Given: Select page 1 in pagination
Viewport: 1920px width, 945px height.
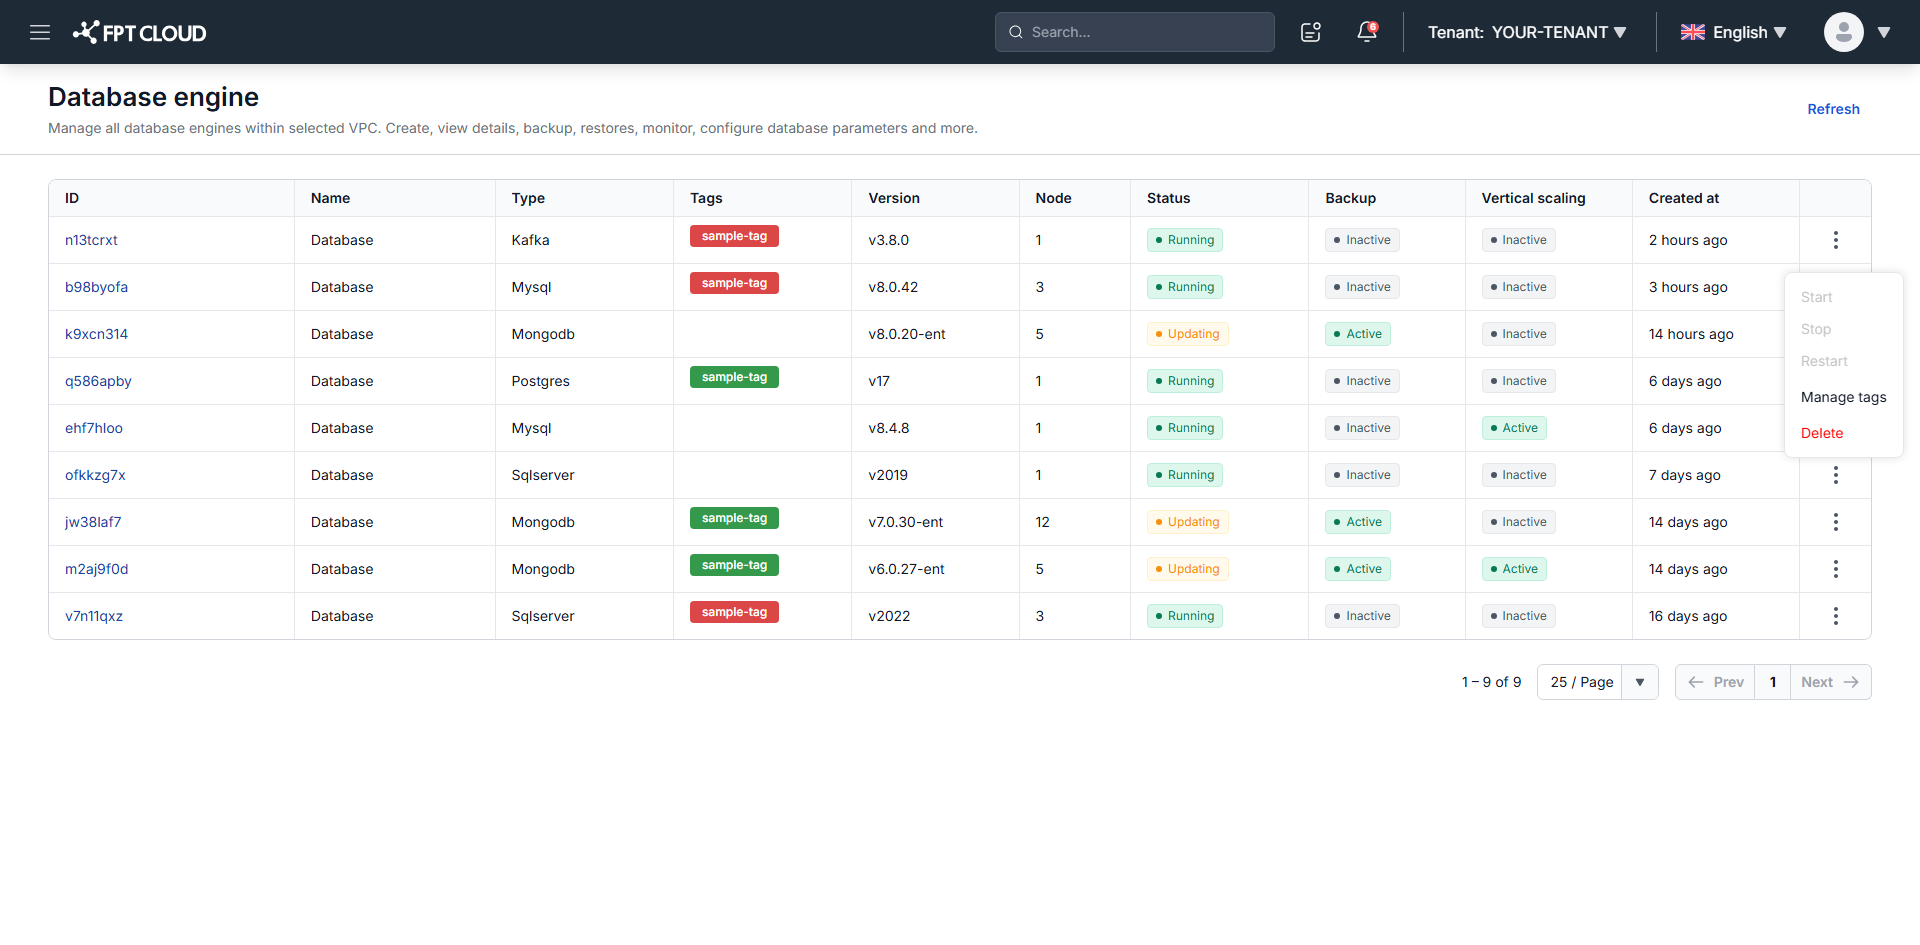Looking at the screenshot, I should [1773, 682].
